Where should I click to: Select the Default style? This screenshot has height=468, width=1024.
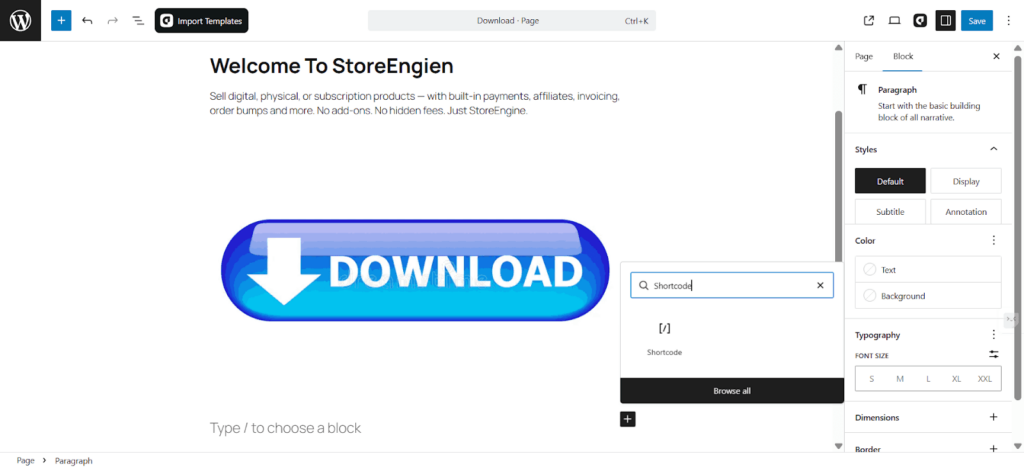coord(890,181)
